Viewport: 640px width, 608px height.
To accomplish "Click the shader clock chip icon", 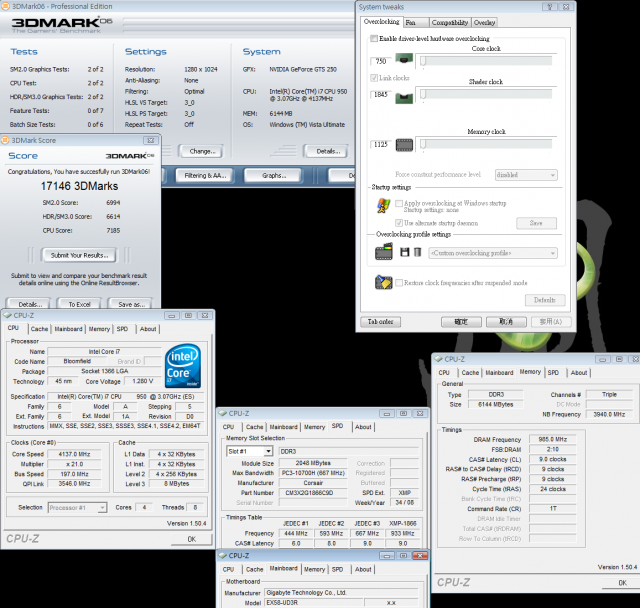I will coord(404,98).
